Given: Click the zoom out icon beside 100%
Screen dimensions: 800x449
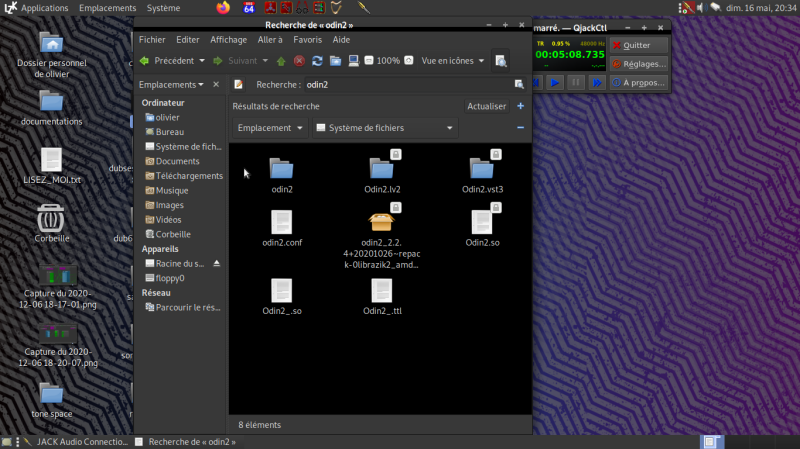Looking at the screenshot, I should (369, 61).
